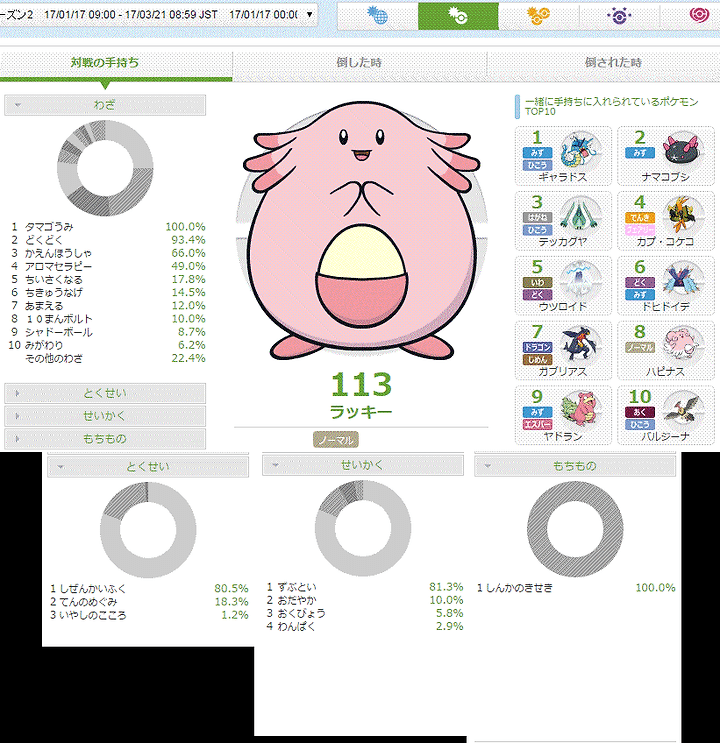The width and height of the screenshot is (720, 743).
Task: Click ability いやしのこころ row
Action: pos(149,615)
